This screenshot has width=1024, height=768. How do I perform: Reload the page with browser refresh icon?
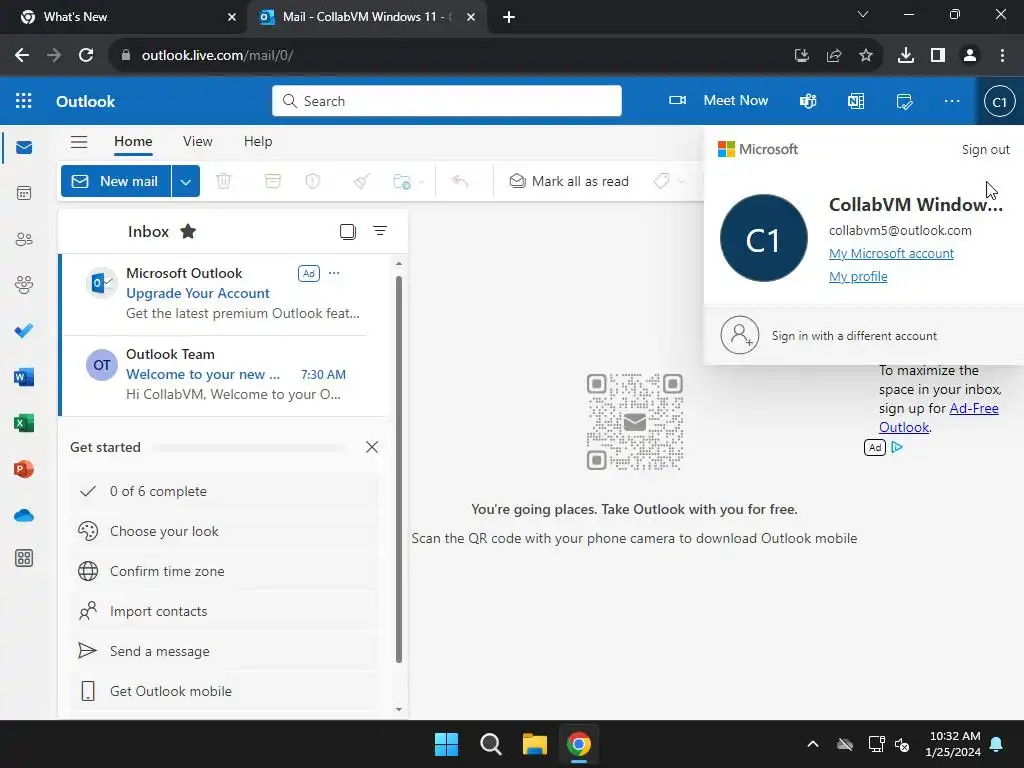pyautogui.click(x=86, y=56)
